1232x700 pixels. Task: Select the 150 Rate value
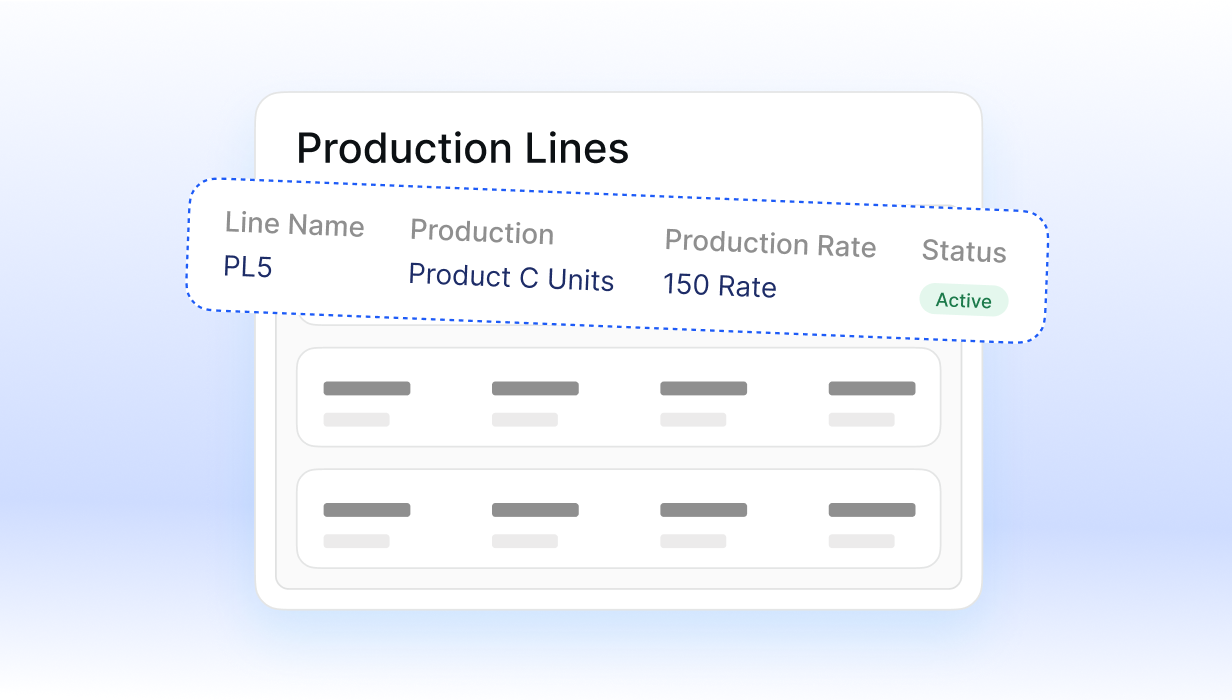click(720, 286)
